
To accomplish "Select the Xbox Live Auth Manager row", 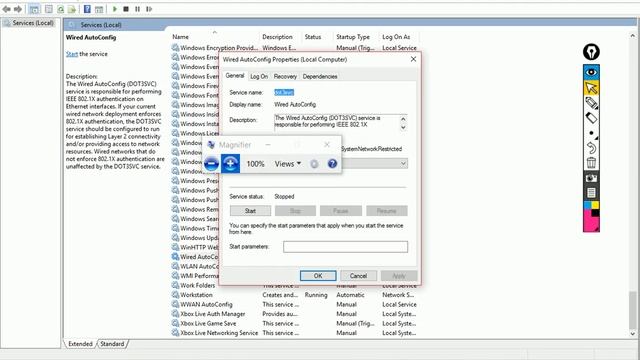I will pos(295,313).
